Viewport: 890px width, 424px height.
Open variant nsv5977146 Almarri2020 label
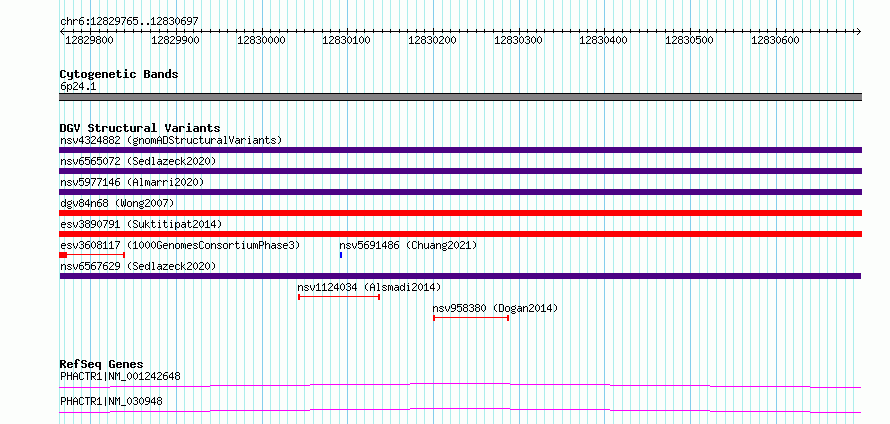(132, 182)
